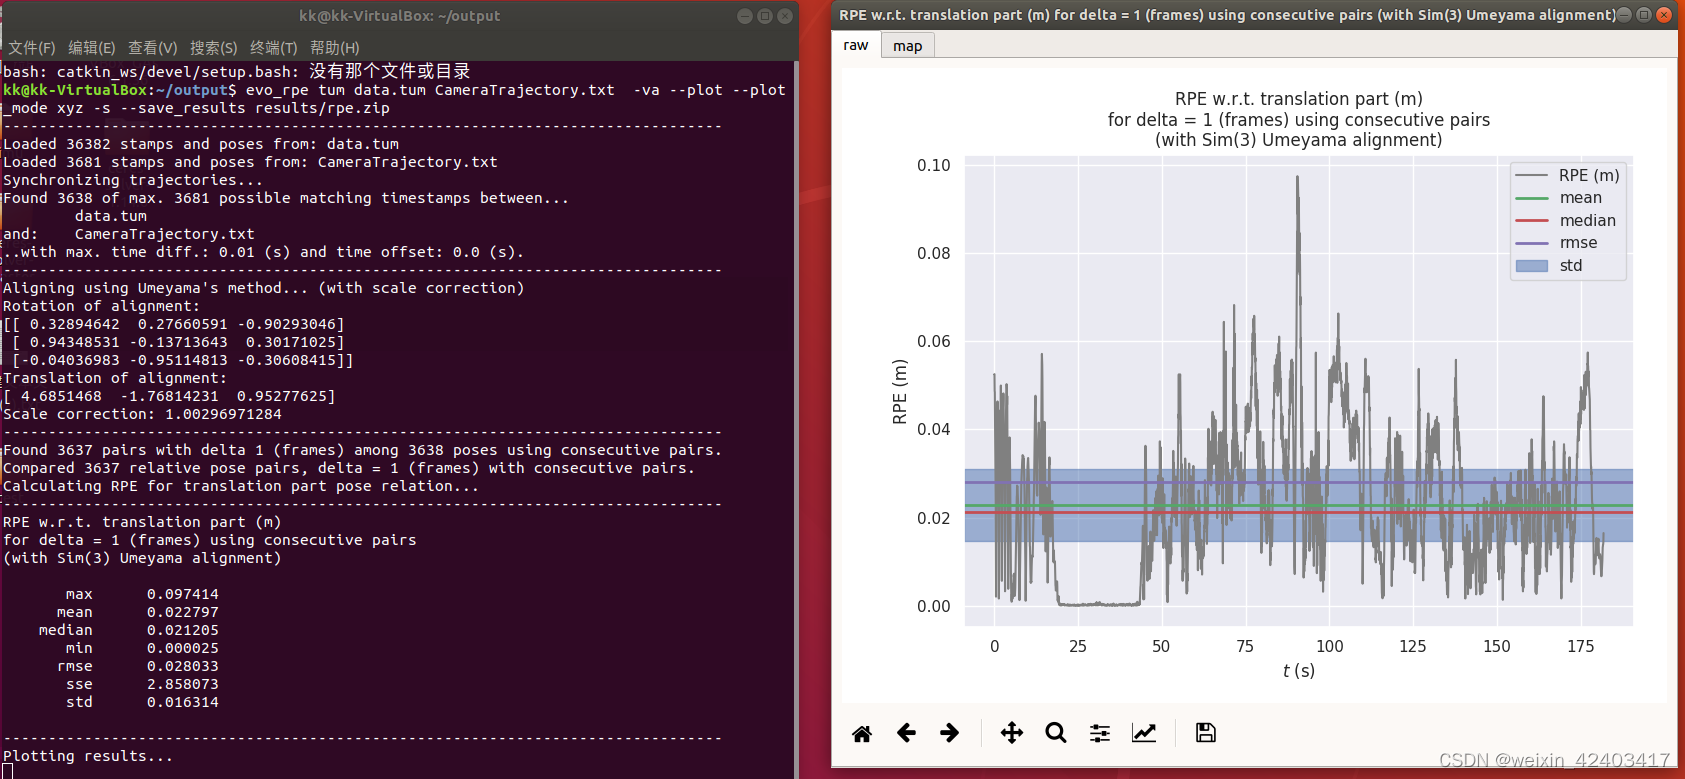The height and width of the screenshot is (779, 1685).
Task: Click the plot title text
Action: 1299,119
